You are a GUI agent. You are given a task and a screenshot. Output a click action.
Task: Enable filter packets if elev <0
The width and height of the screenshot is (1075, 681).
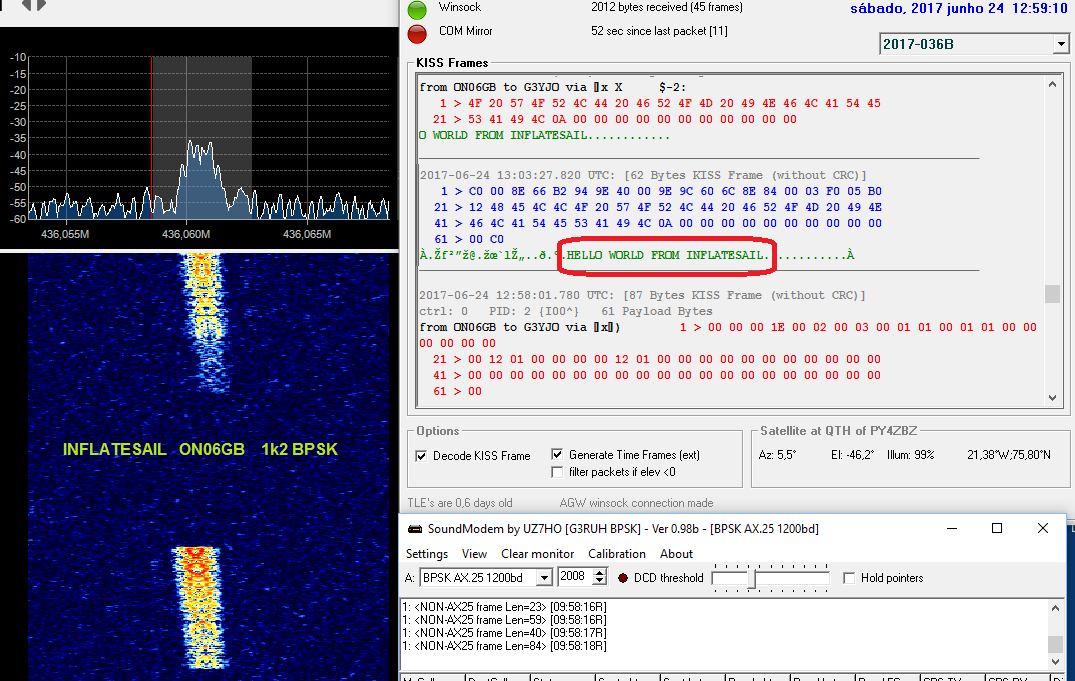point(557,472)
